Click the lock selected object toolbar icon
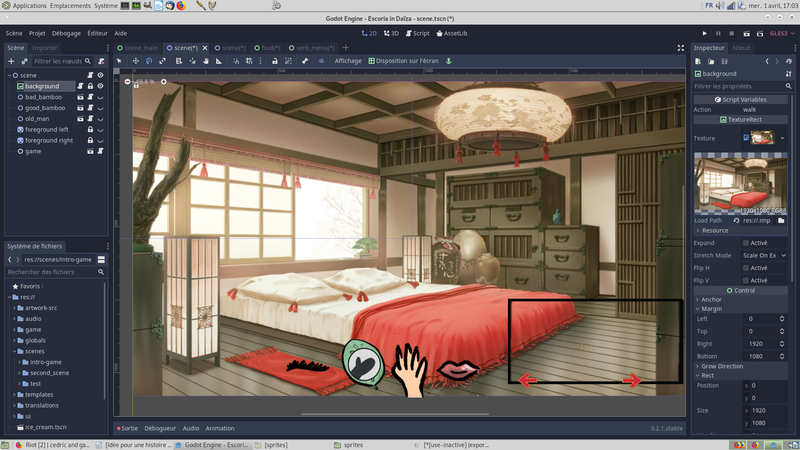Screen dimensions: 800x450 (274, 61)
